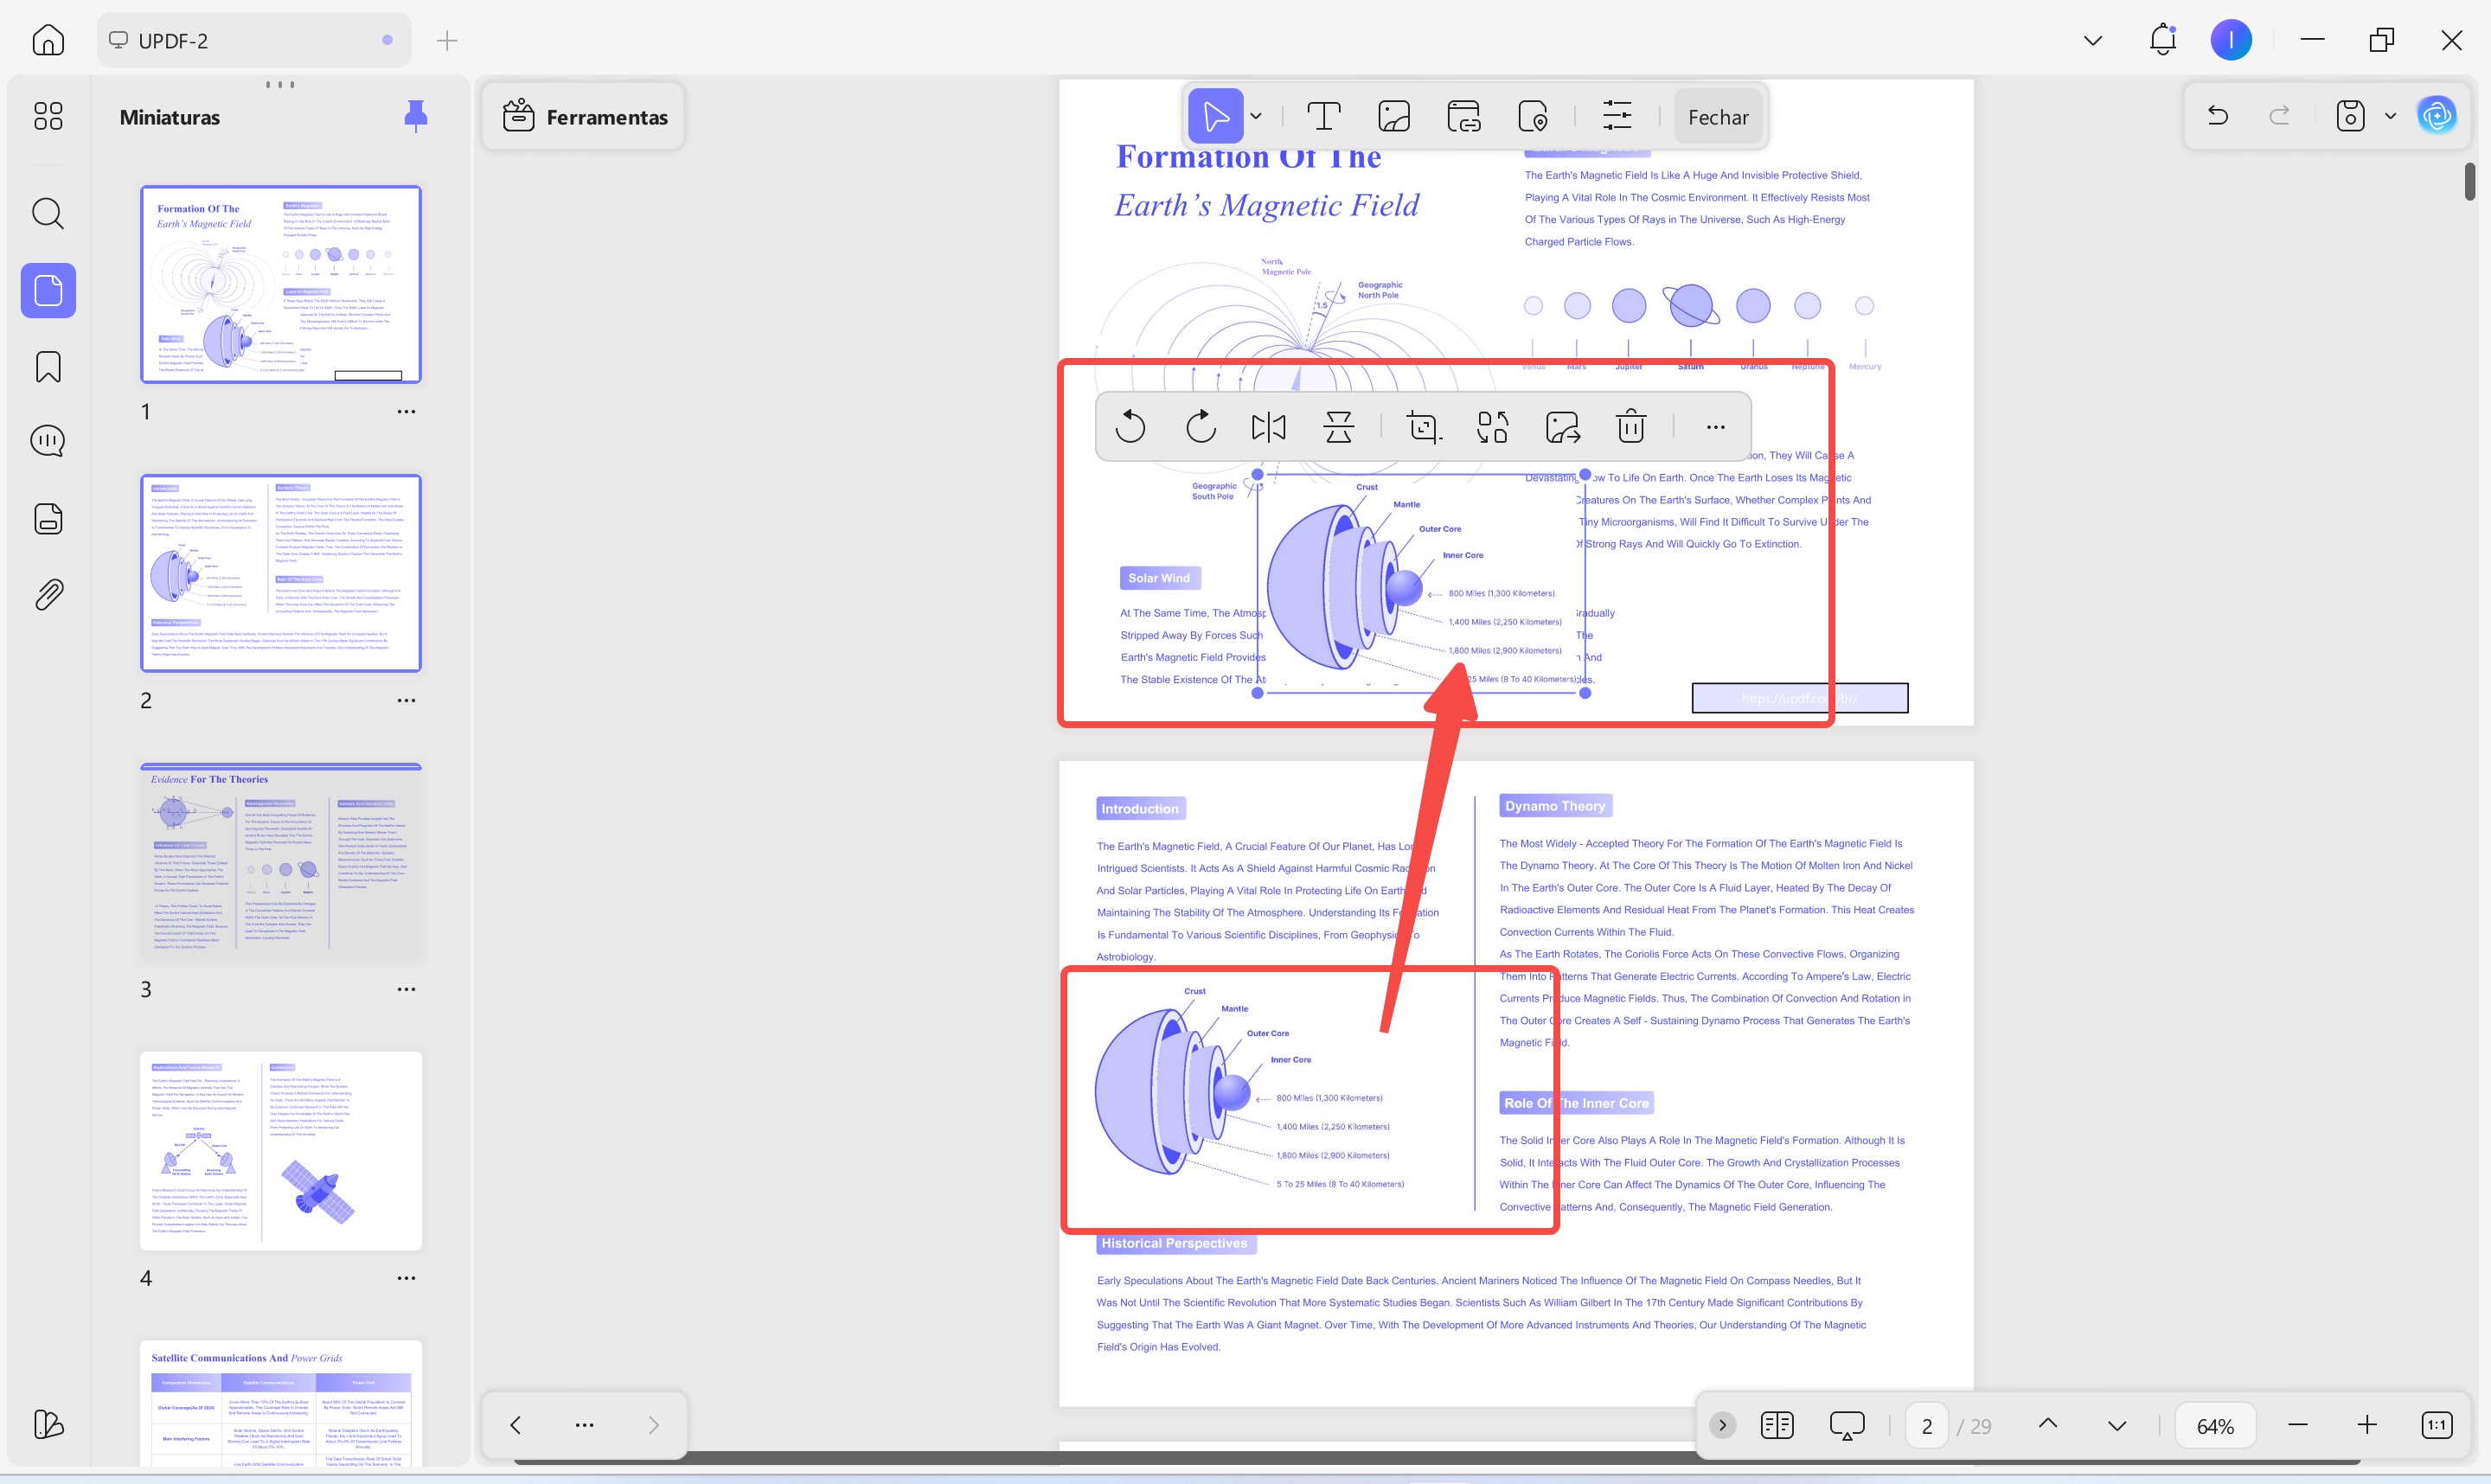Open more options for thumbnail page 1
Image resolution: width=2491 pixels, height=1484 pixels.
pyautogui.click(x=406, y=411)
